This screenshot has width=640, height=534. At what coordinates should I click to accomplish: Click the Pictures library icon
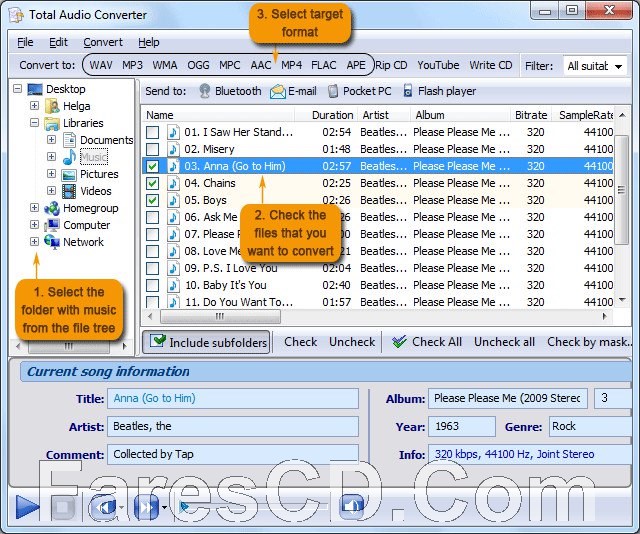pos(69,175)
